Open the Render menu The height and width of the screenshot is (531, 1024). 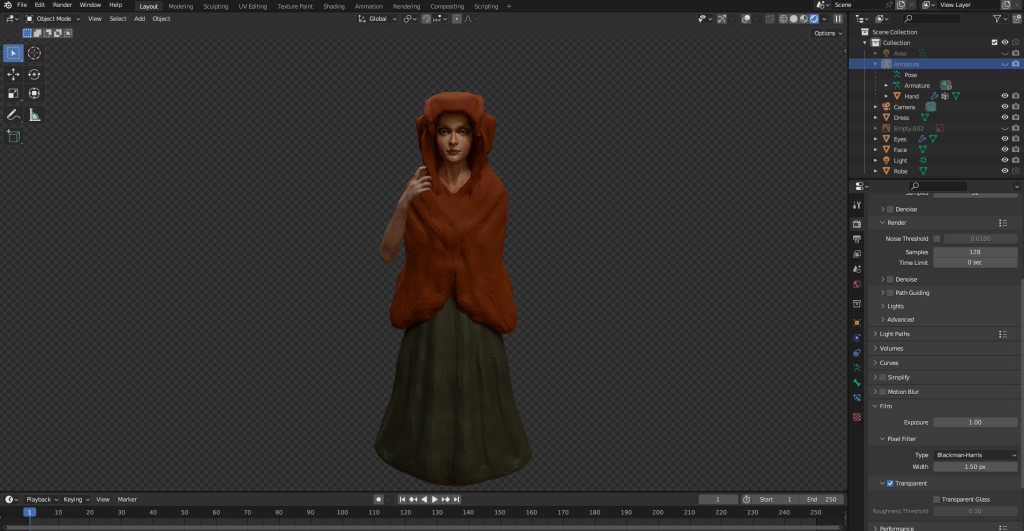[x=62, y=5]
